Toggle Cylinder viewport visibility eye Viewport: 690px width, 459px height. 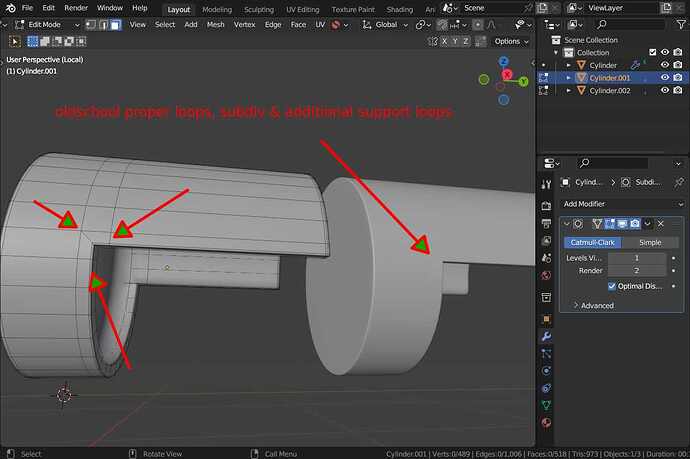[665, 65]
